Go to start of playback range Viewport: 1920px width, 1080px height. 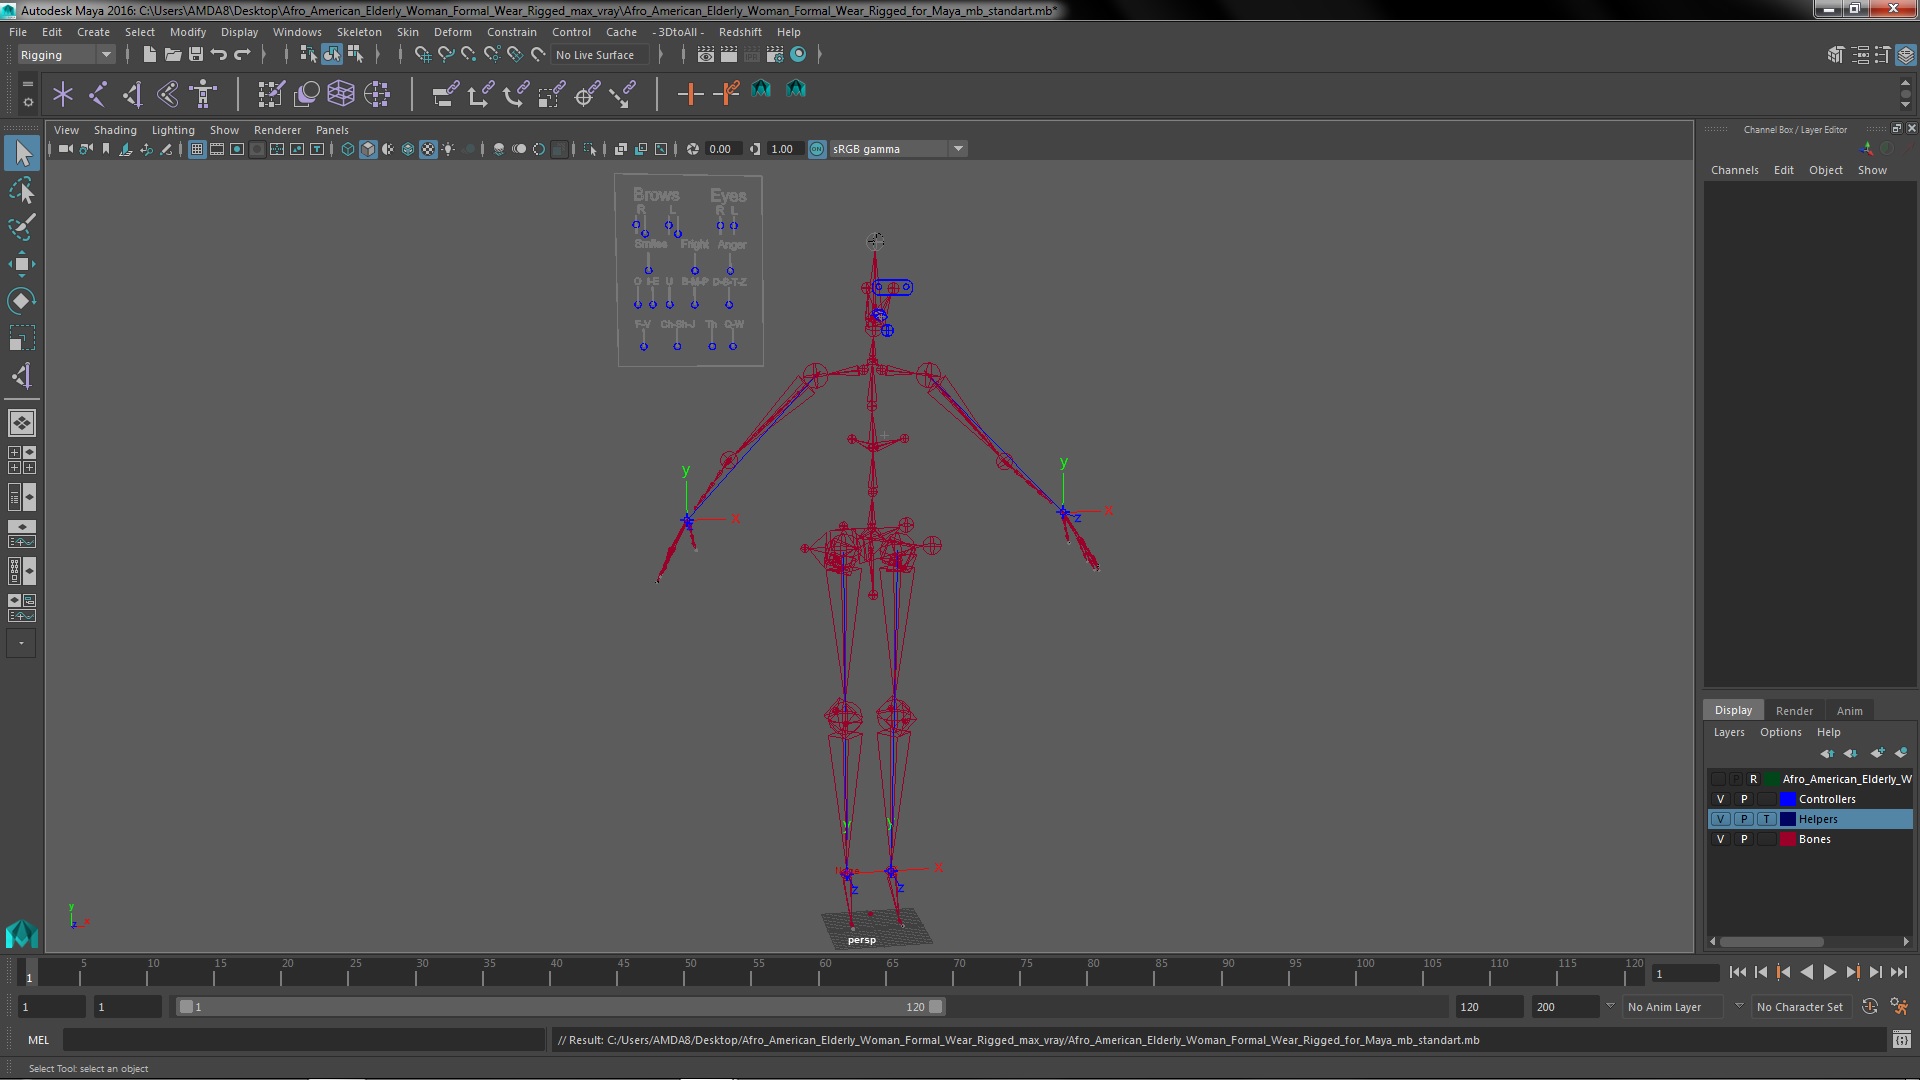click(x=1737, y=972)
